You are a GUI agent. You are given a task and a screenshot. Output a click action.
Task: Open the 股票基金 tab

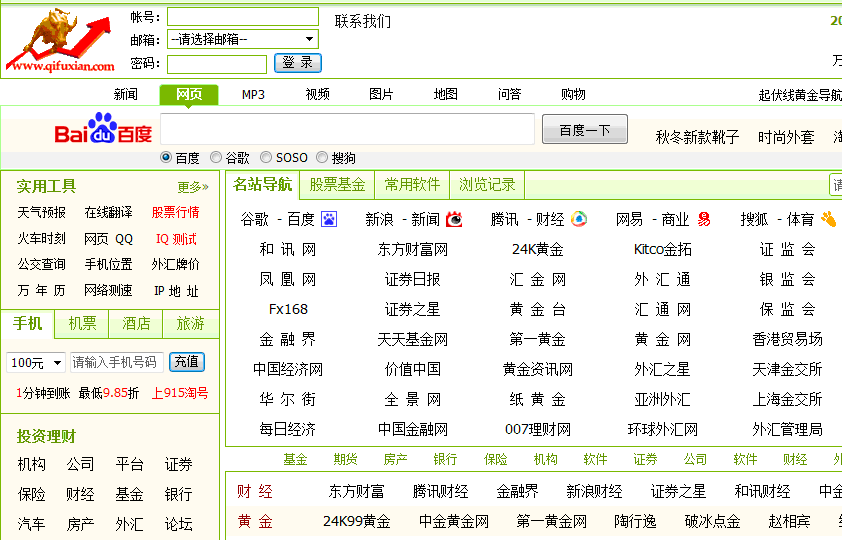click(337, 185)
